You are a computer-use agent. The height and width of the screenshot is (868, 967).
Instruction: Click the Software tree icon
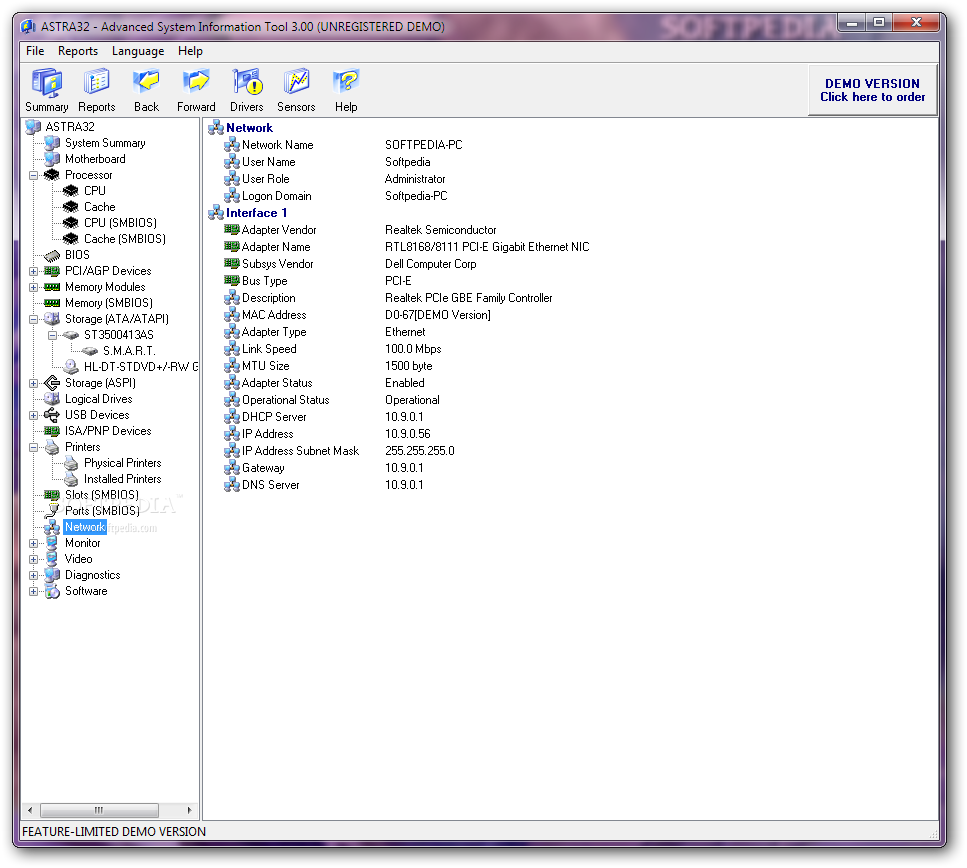point(52,591)
